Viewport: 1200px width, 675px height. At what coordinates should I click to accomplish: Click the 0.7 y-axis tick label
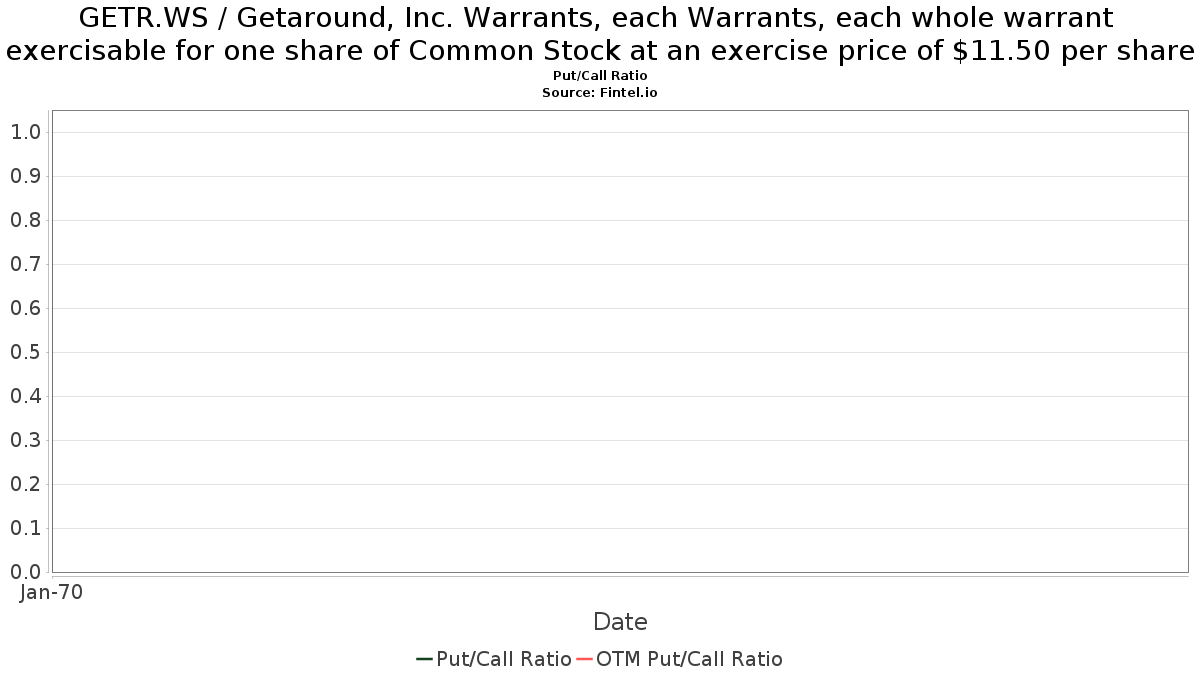25,264
